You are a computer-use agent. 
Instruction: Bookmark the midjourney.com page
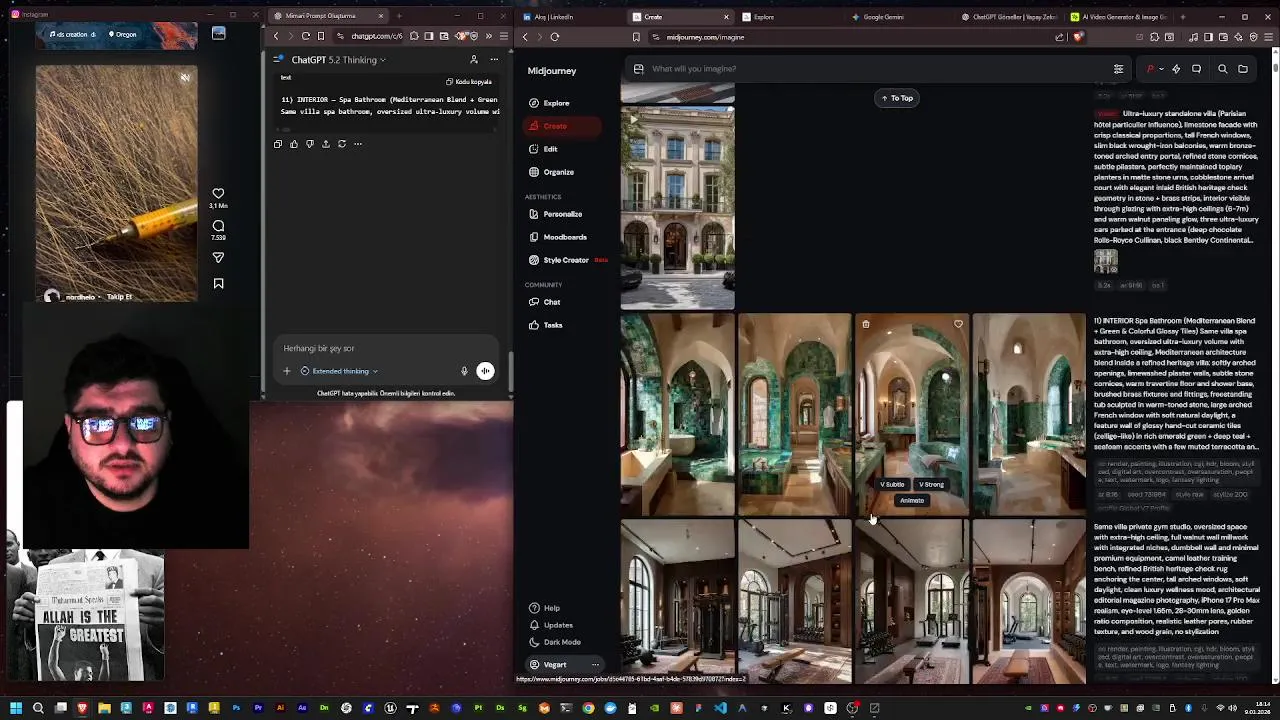[x=636, y=37]
